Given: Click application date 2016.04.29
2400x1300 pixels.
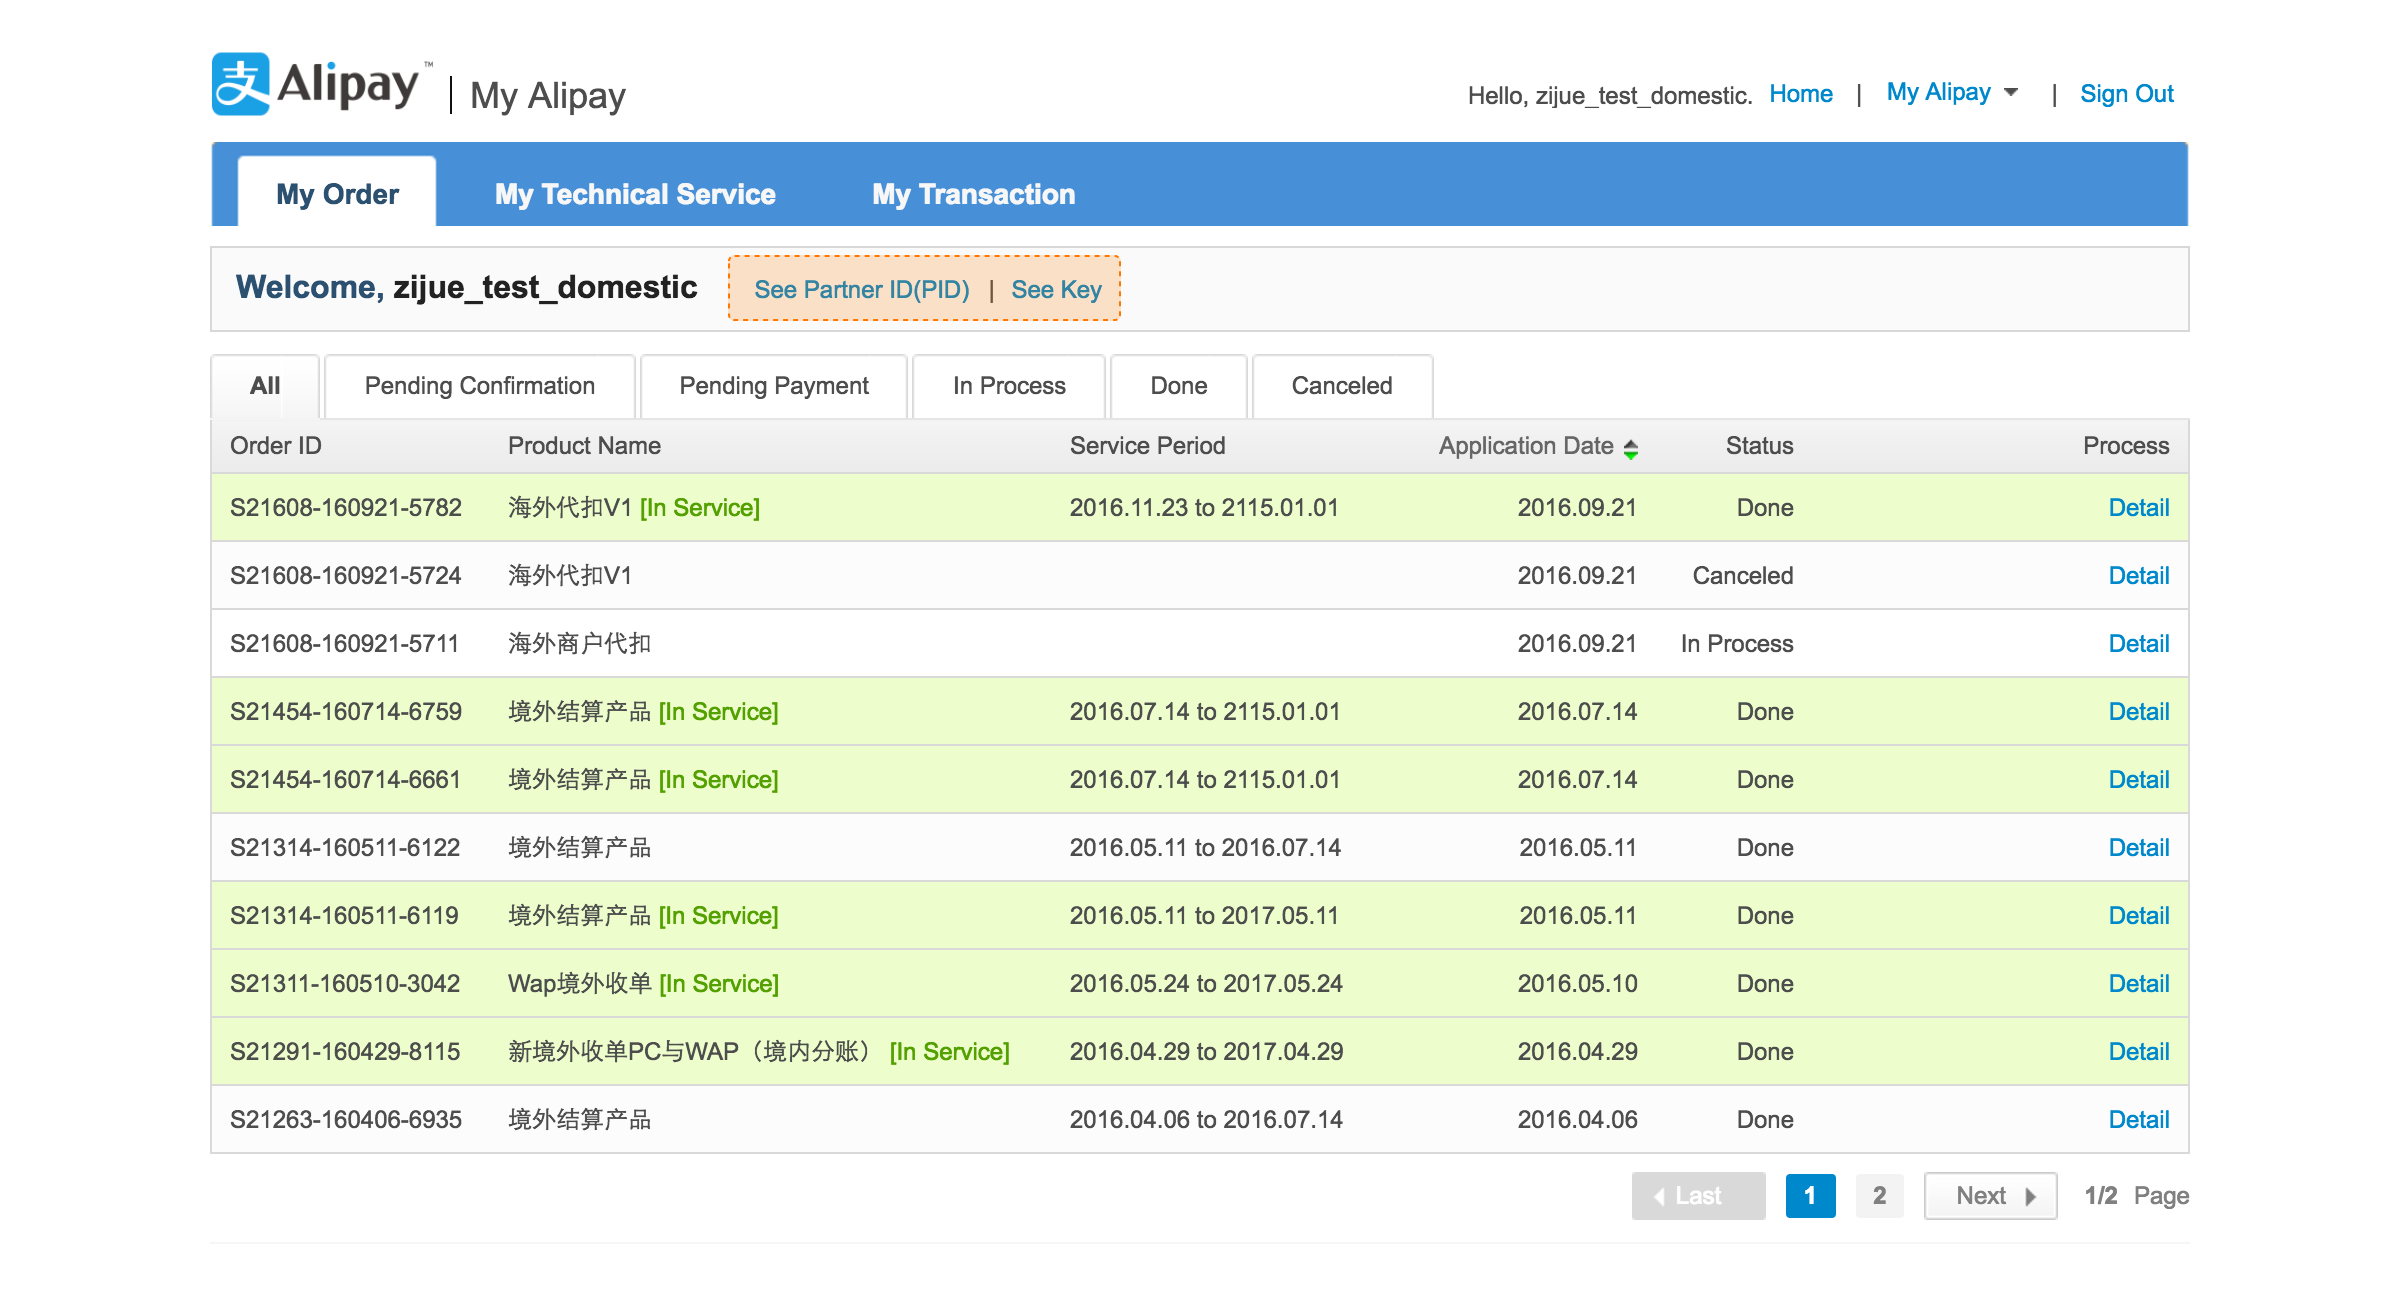Looking at the screenshot, I should 1577,1052.
